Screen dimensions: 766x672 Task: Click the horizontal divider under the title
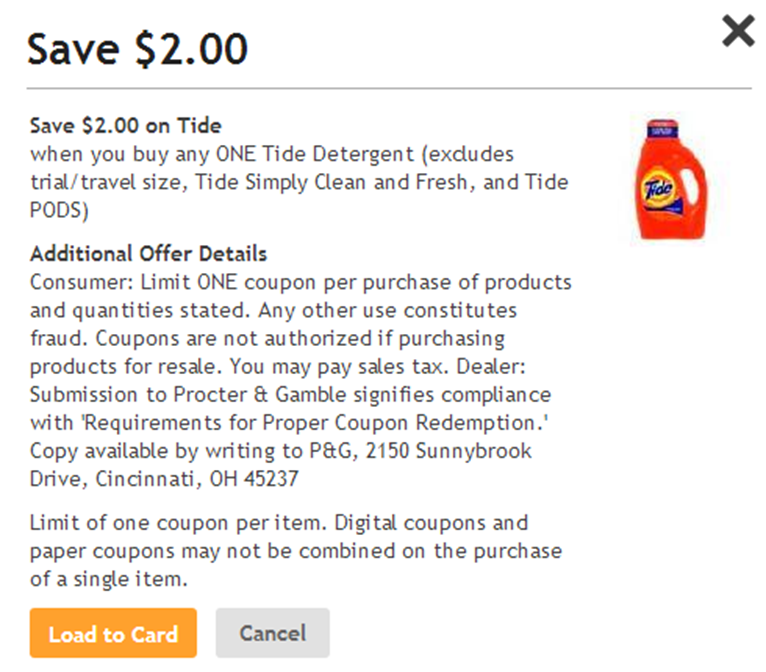[389, 88]
